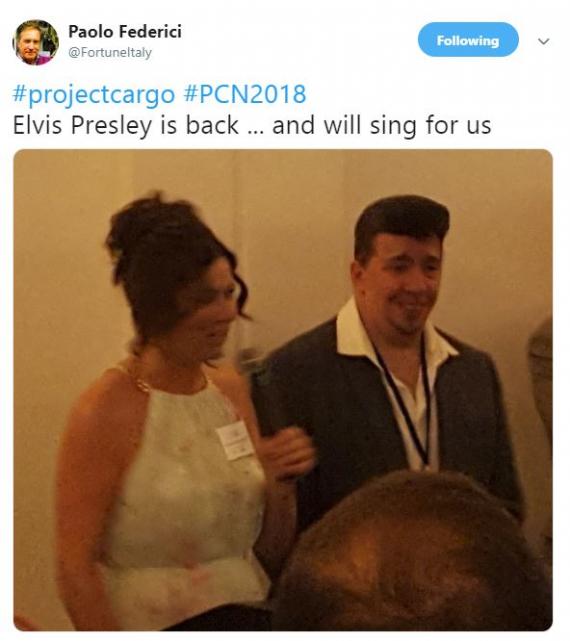Image resolution: width=570 pixels, height=641 pixels.
Task: Click the word 'Following' on the blue button
Action: (468, 40)
